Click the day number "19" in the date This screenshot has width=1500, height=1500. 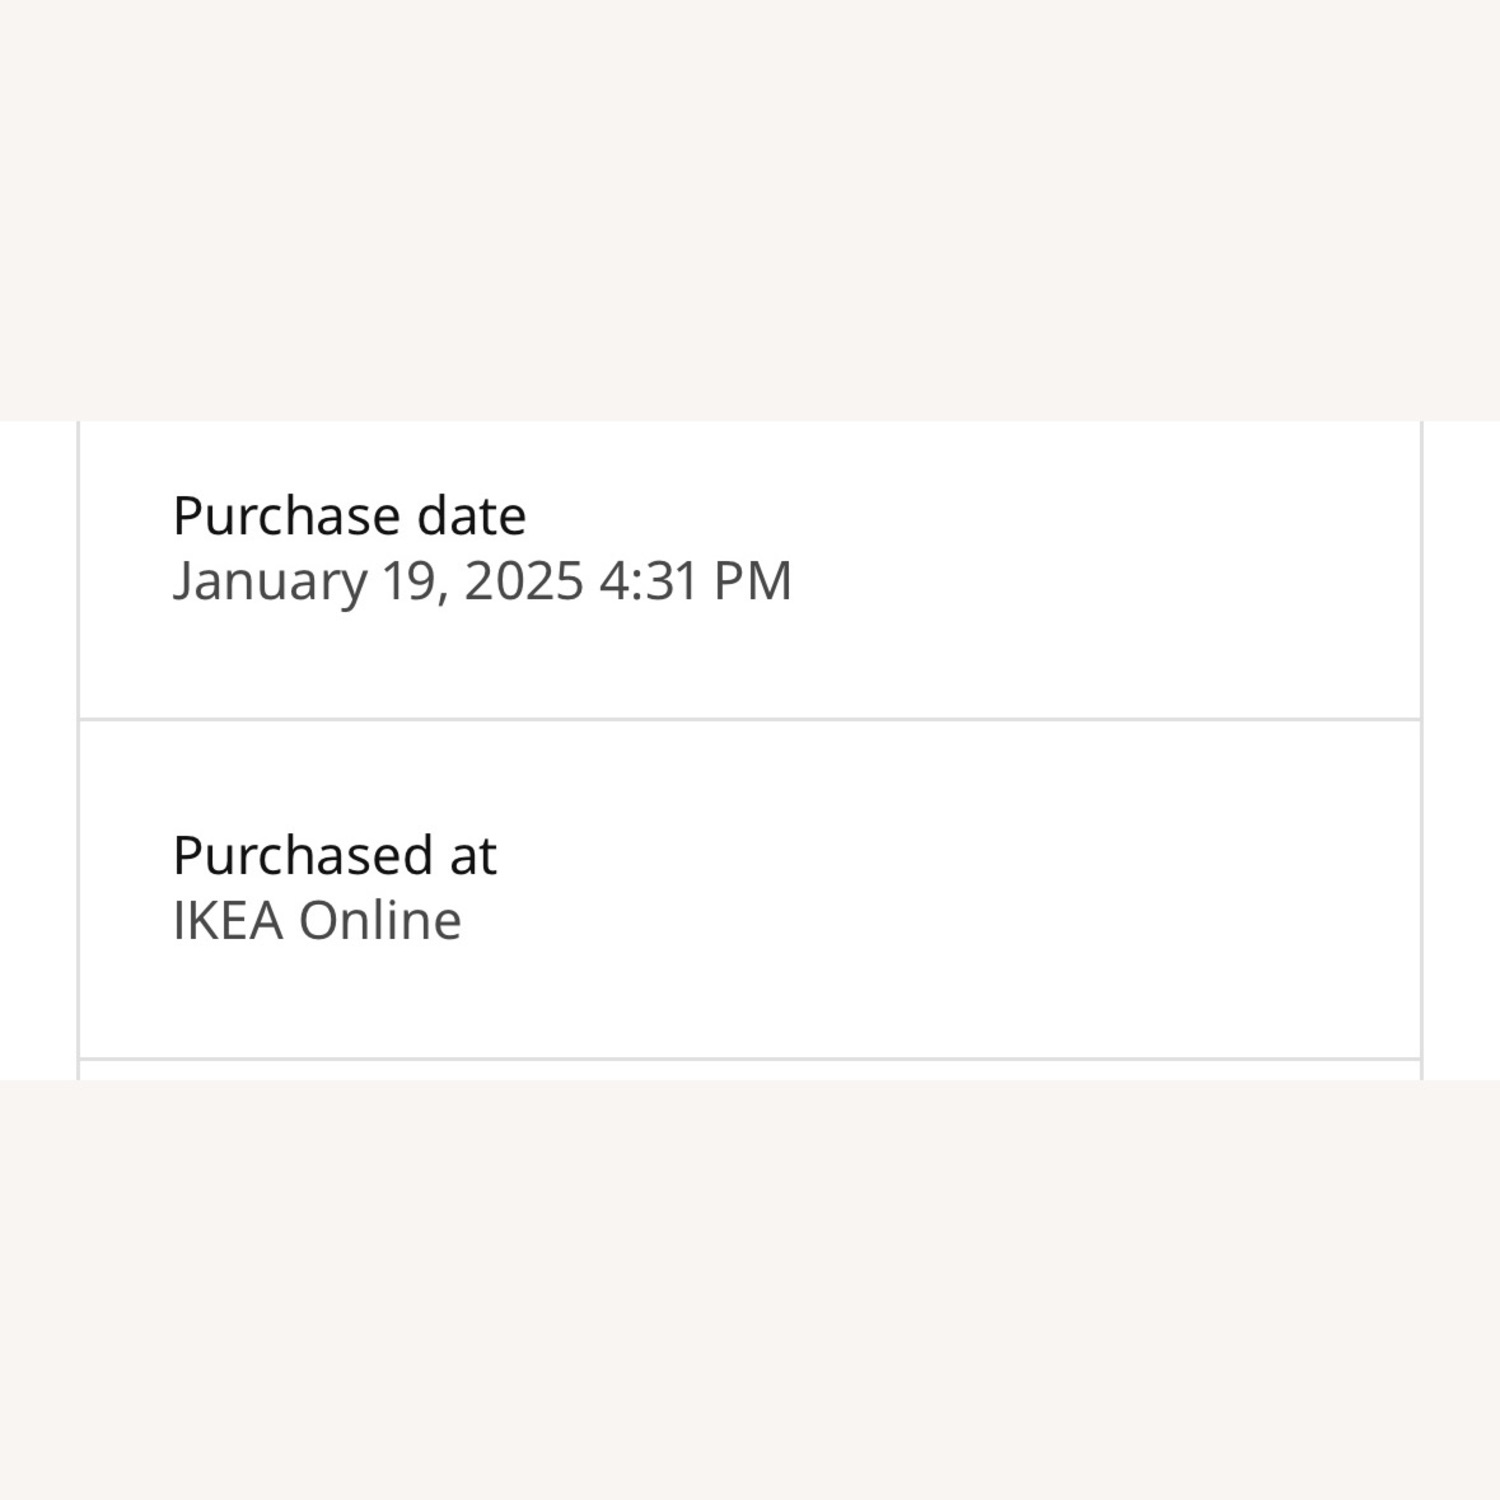[x=409, y=581]
